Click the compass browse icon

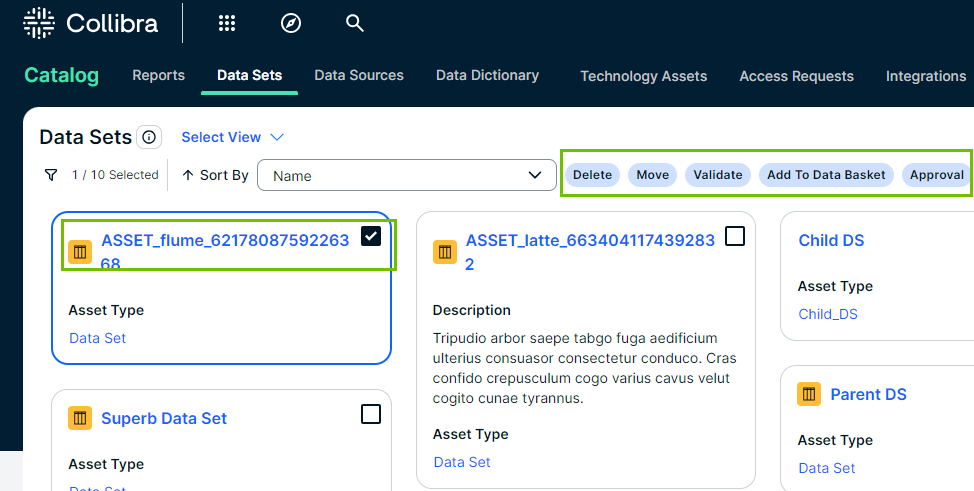point(291,23)
